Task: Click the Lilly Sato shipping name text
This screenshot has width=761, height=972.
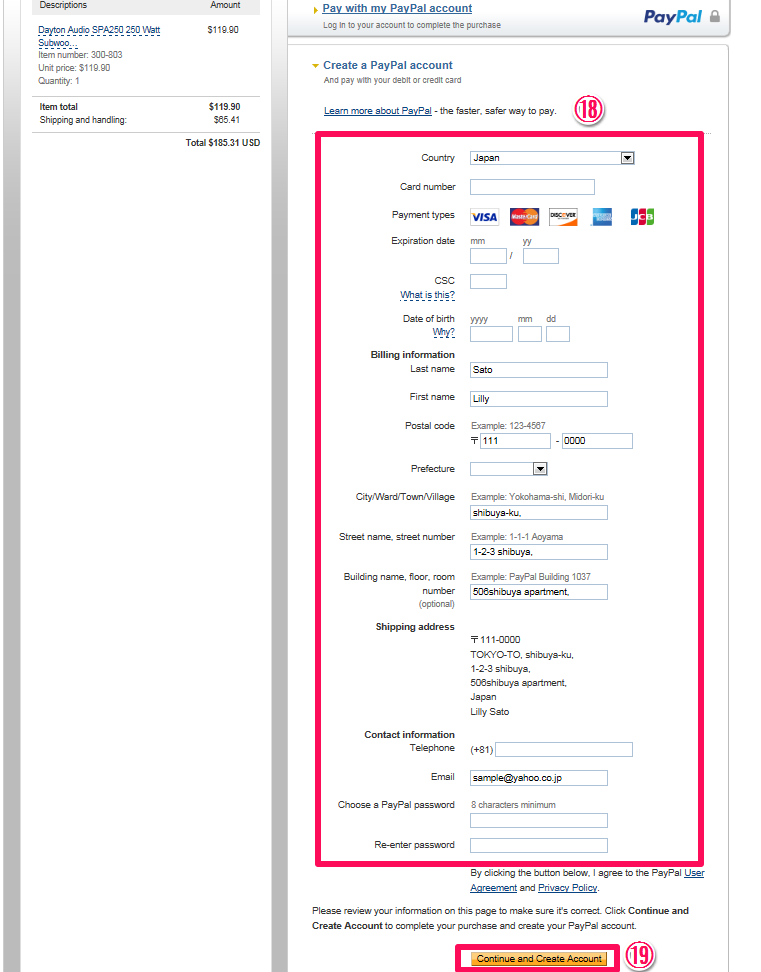Action: (x=490, y=712)
